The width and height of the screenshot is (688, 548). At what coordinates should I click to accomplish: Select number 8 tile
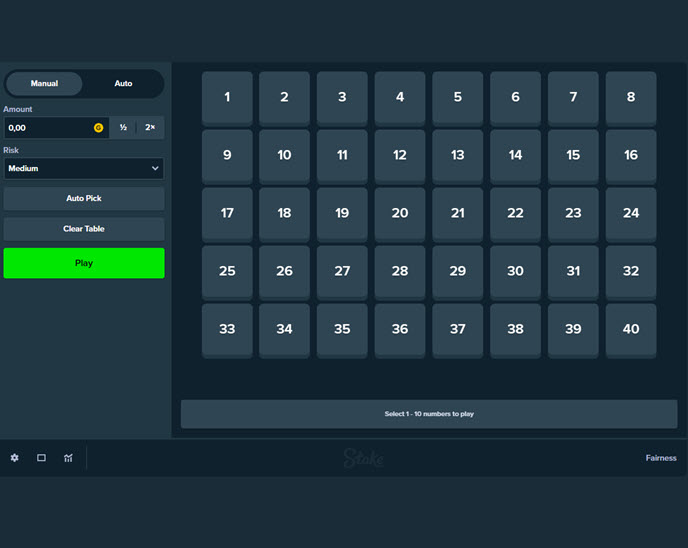tap(631, 97)
